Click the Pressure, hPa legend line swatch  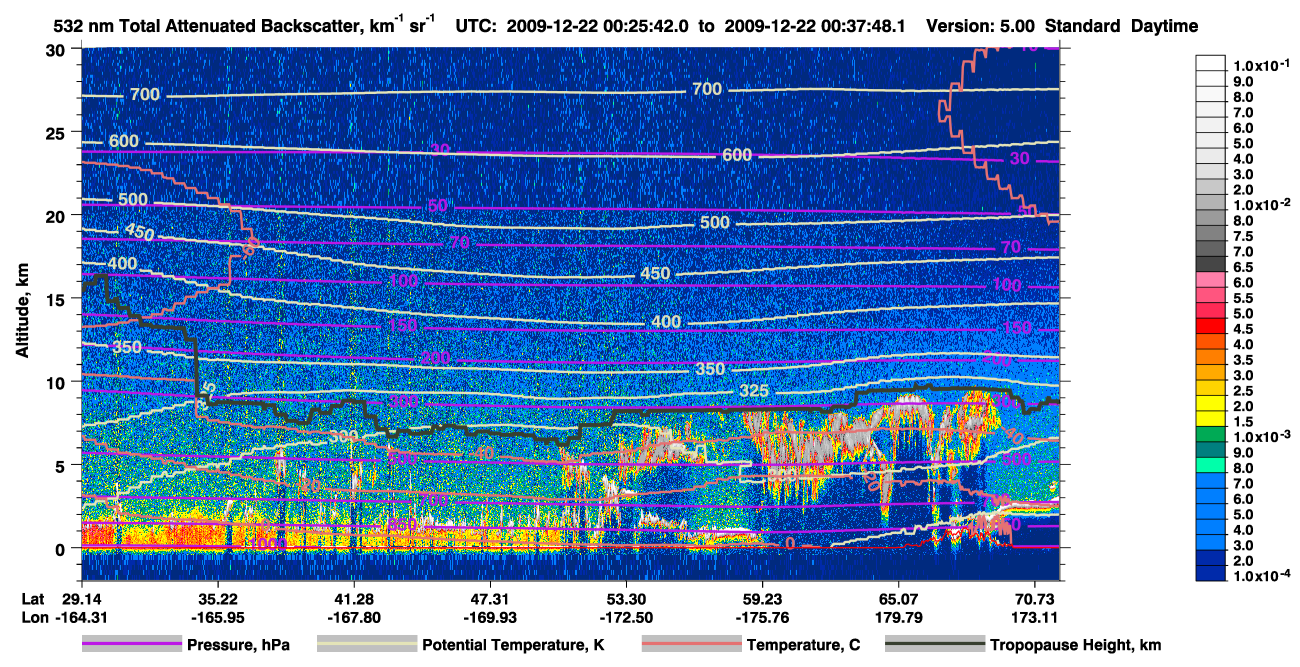132,646
